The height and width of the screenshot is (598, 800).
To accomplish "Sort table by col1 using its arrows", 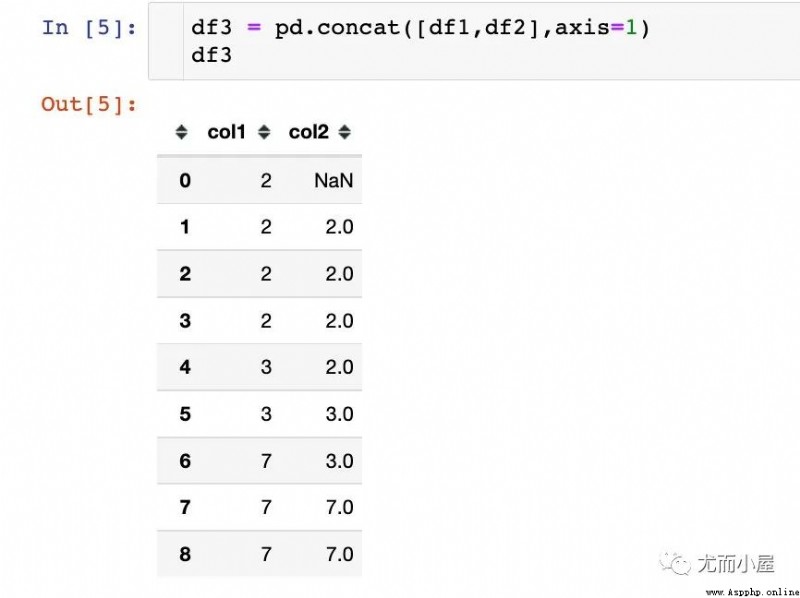I will click(264, 132).
